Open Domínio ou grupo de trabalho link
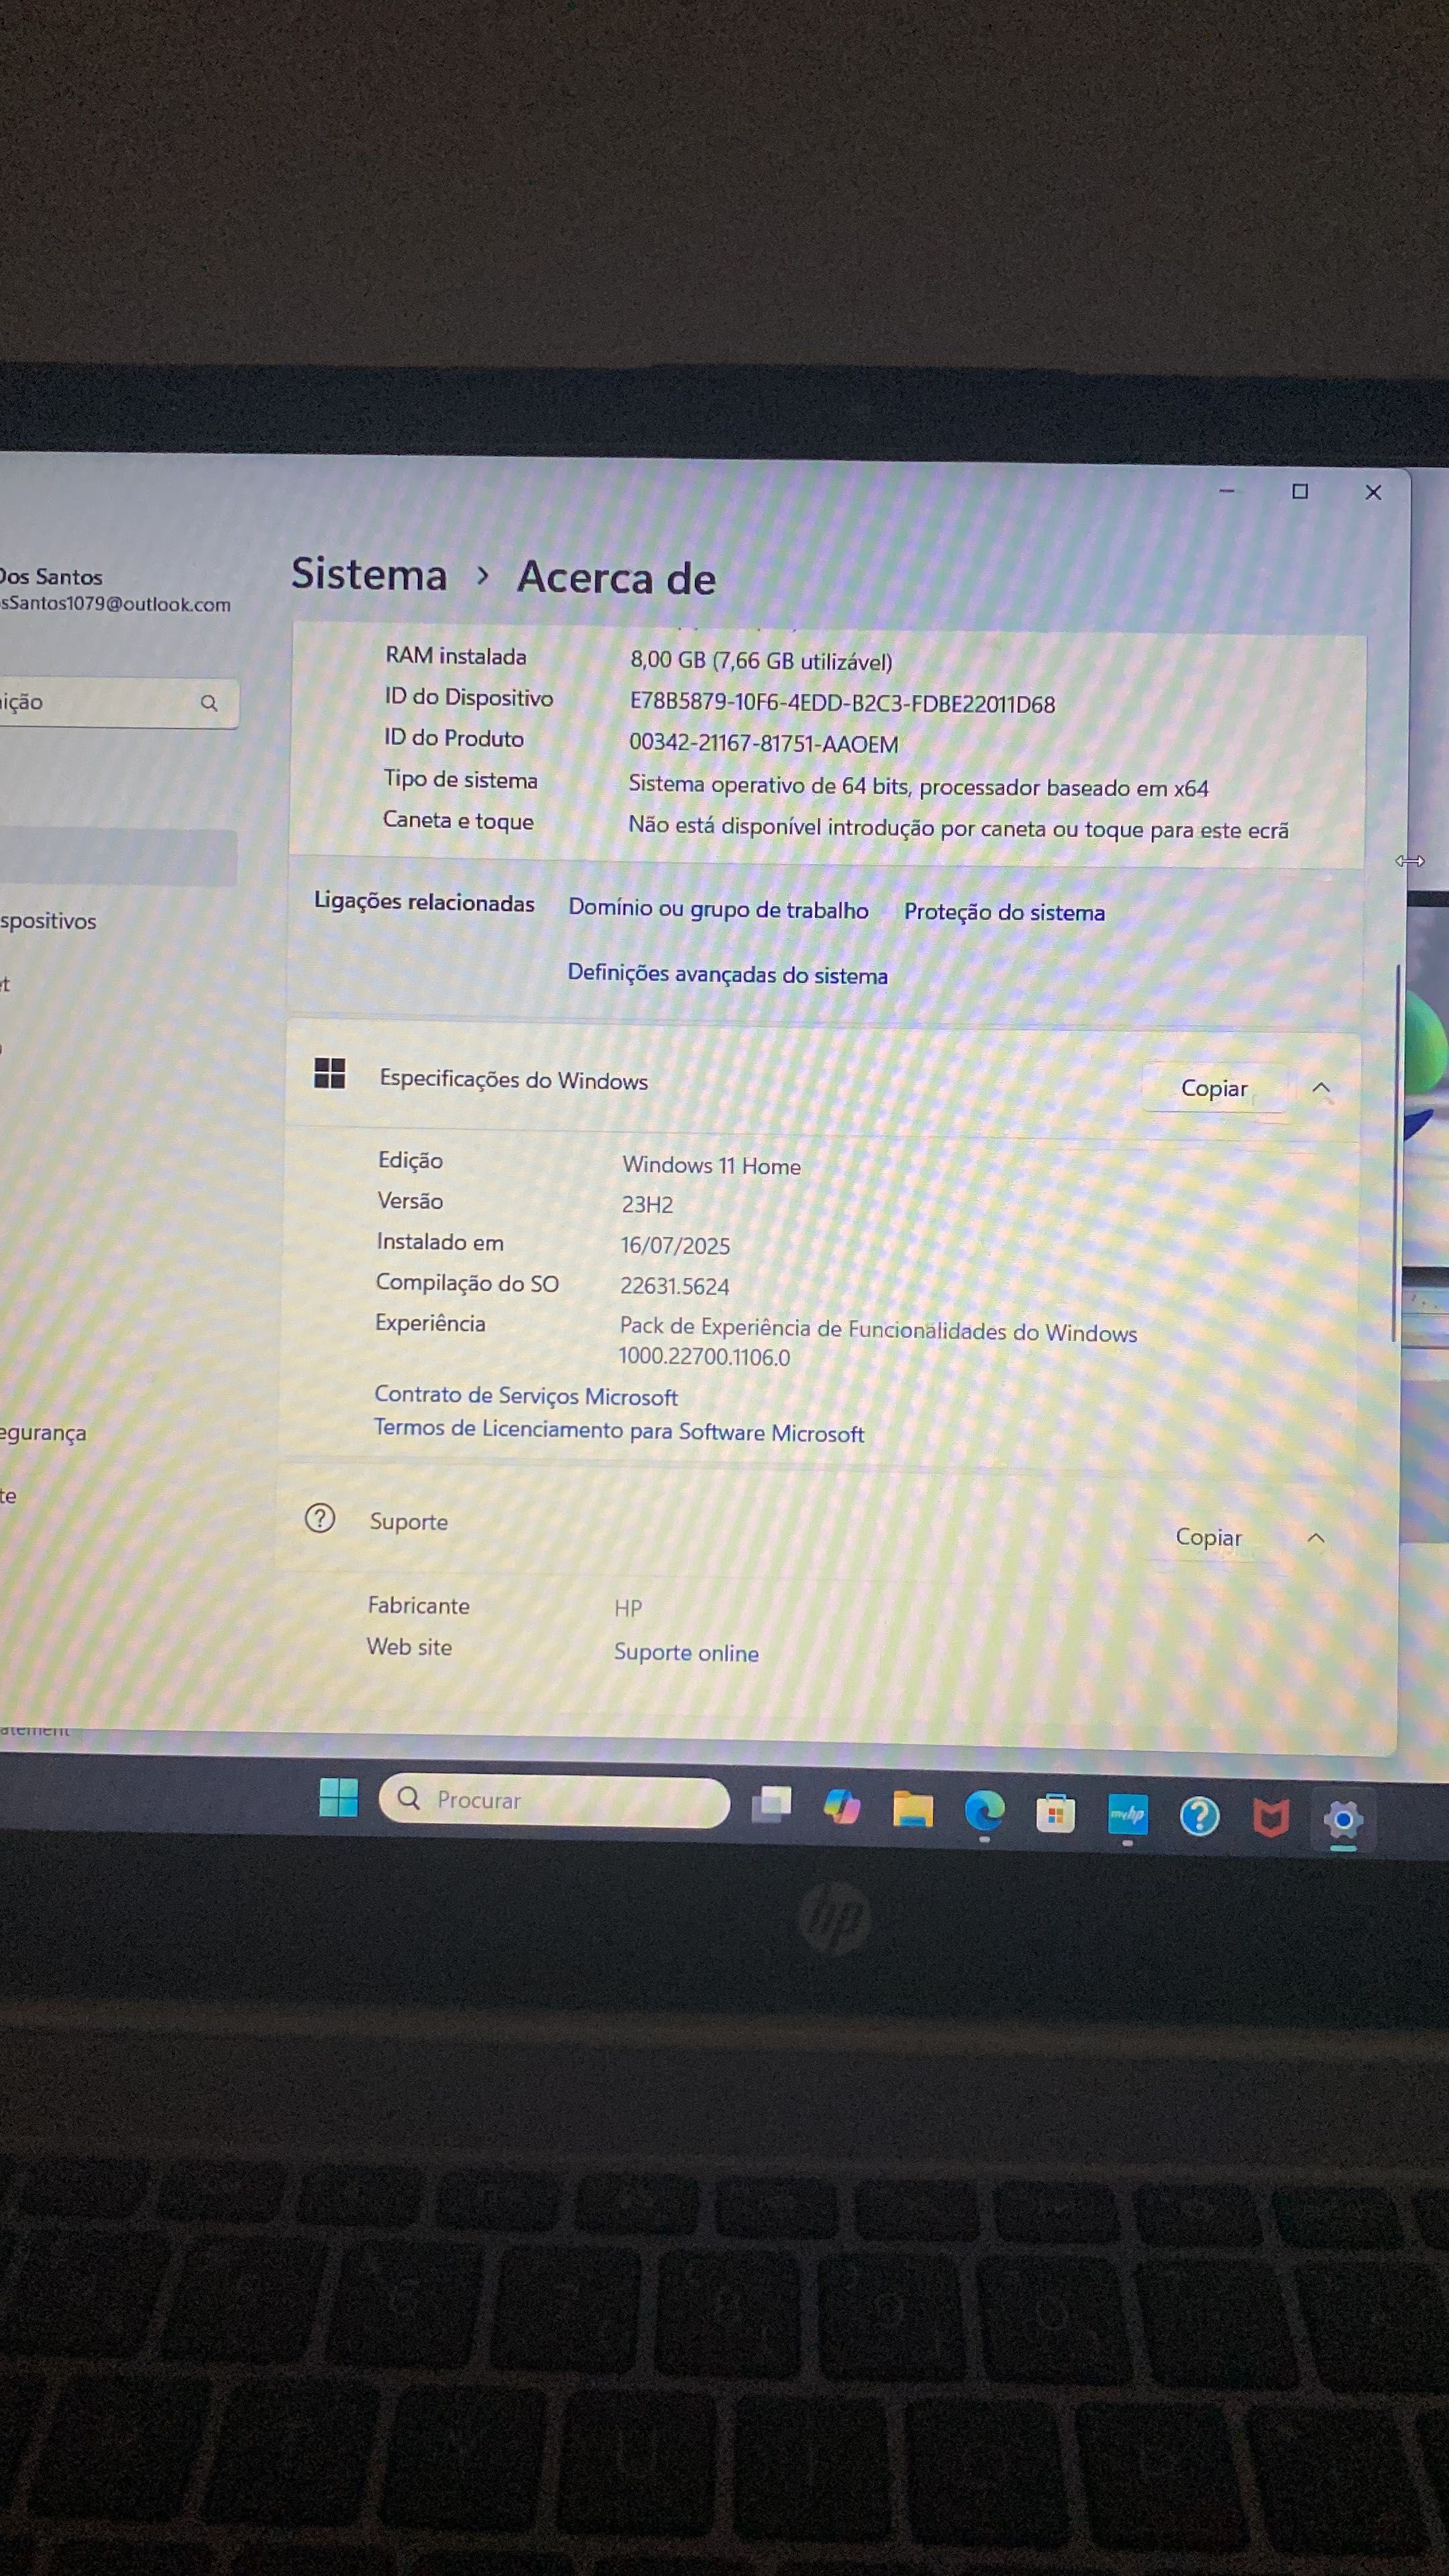Image resolution: width=1449 pixels, height=2576 pixels. coord(718,909)
